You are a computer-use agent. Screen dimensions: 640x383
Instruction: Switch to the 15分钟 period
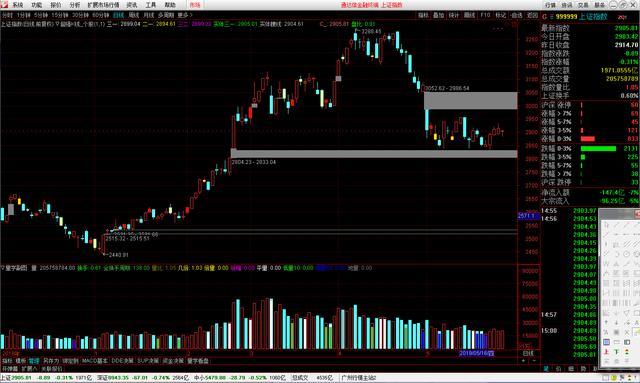[x=60, y=15]
